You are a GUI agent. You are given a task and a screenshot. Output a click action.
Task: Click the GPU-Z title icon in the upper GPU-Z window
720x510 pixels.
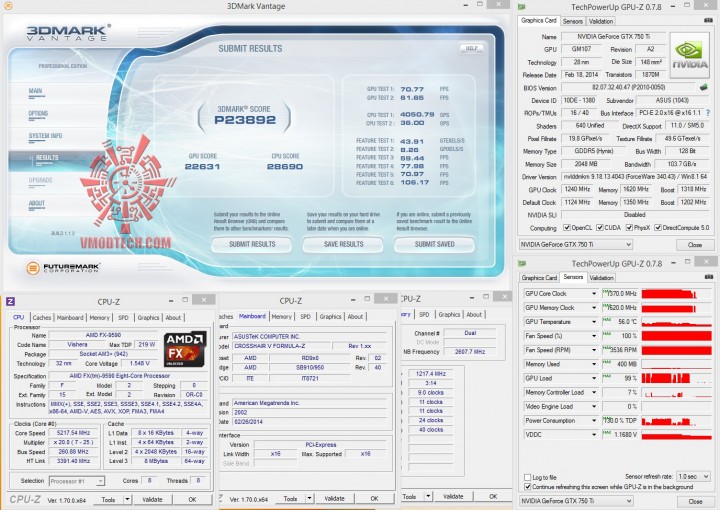coord(522,7)
